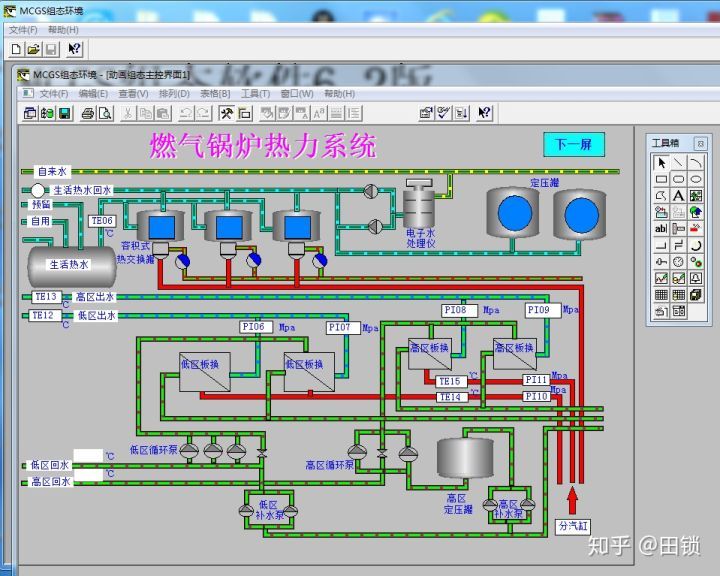Click the open folder icon in top toolbar
The image size is (720, 576).
(33, 49)
